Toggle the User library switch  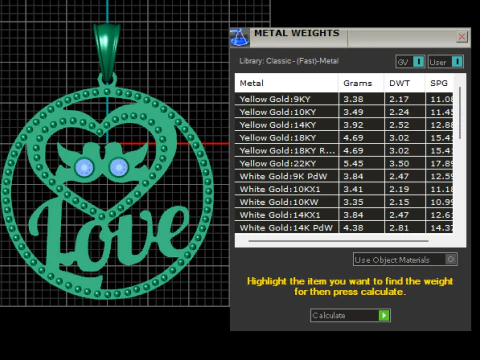point(446,62)
